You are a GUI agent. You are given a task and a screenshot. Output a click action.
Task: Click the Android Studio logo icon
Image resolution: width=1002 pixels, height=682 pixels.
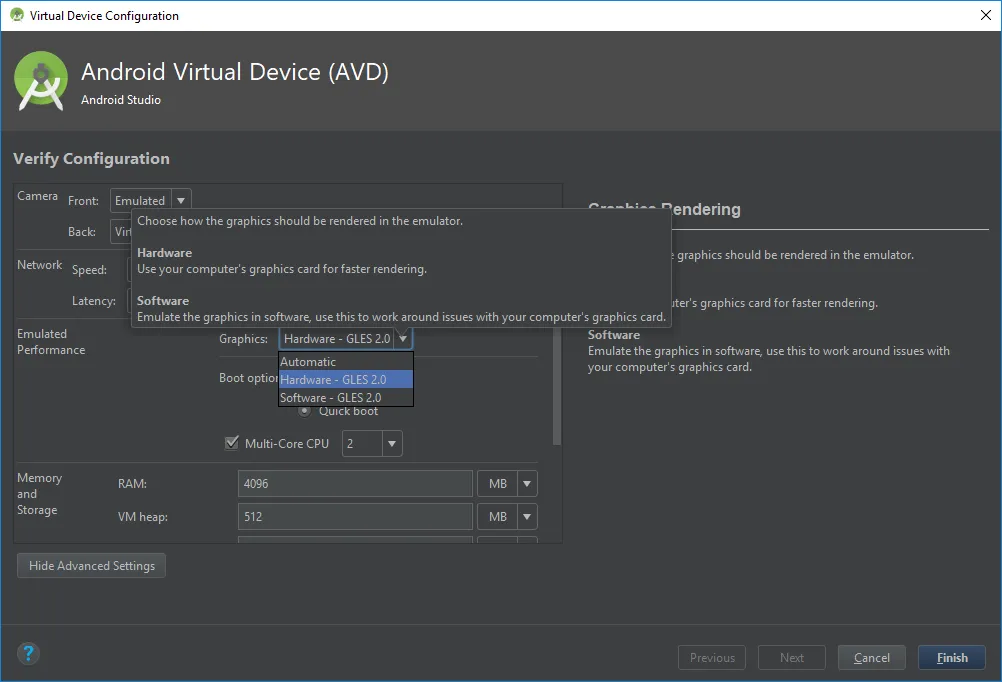pos(41,81)
